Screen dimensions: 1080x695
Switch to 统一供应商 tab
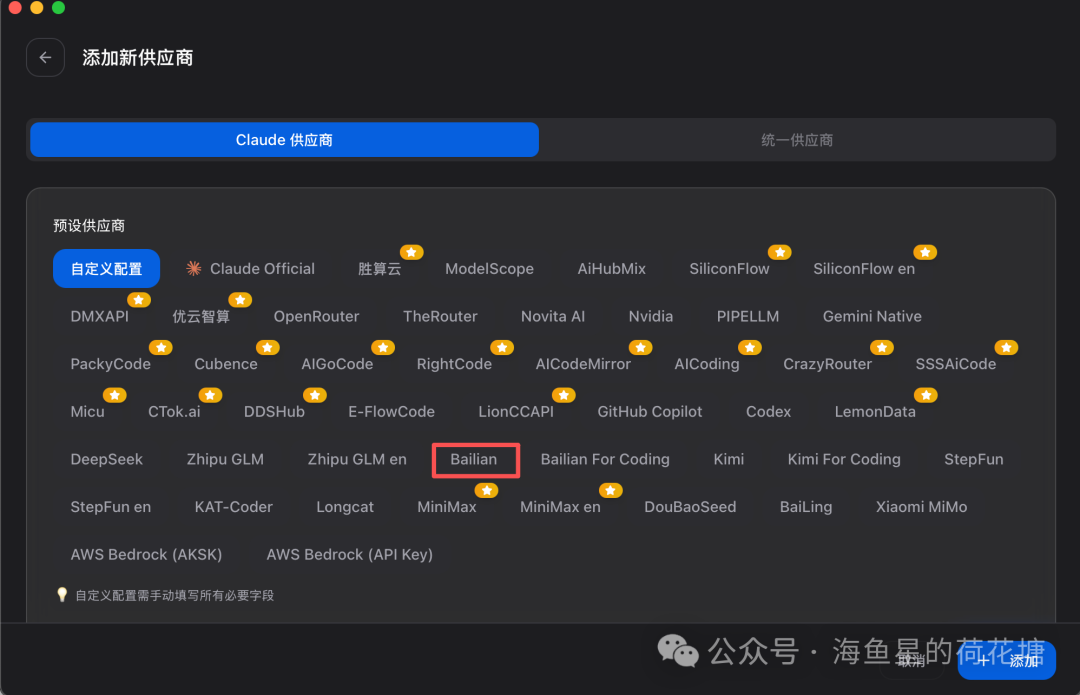(x=797, y=140)
